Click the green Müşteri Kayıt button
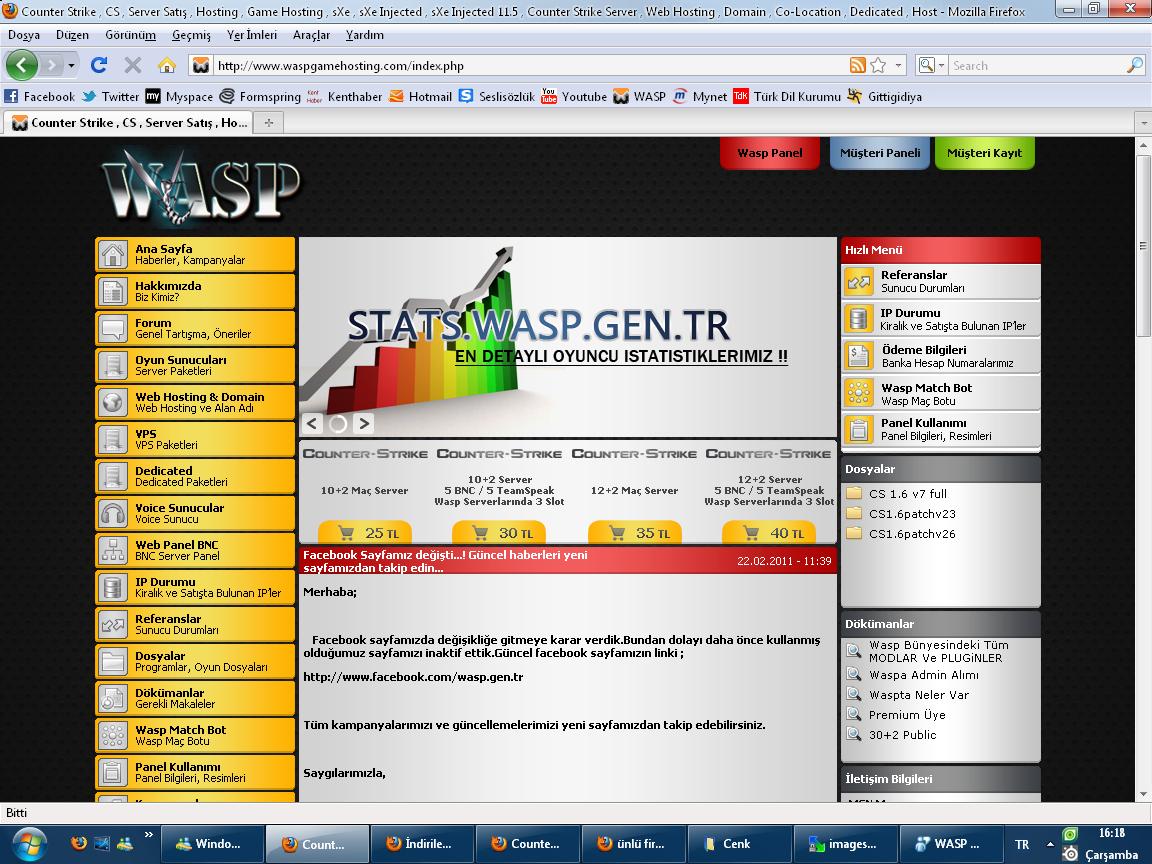 [984, 153]
